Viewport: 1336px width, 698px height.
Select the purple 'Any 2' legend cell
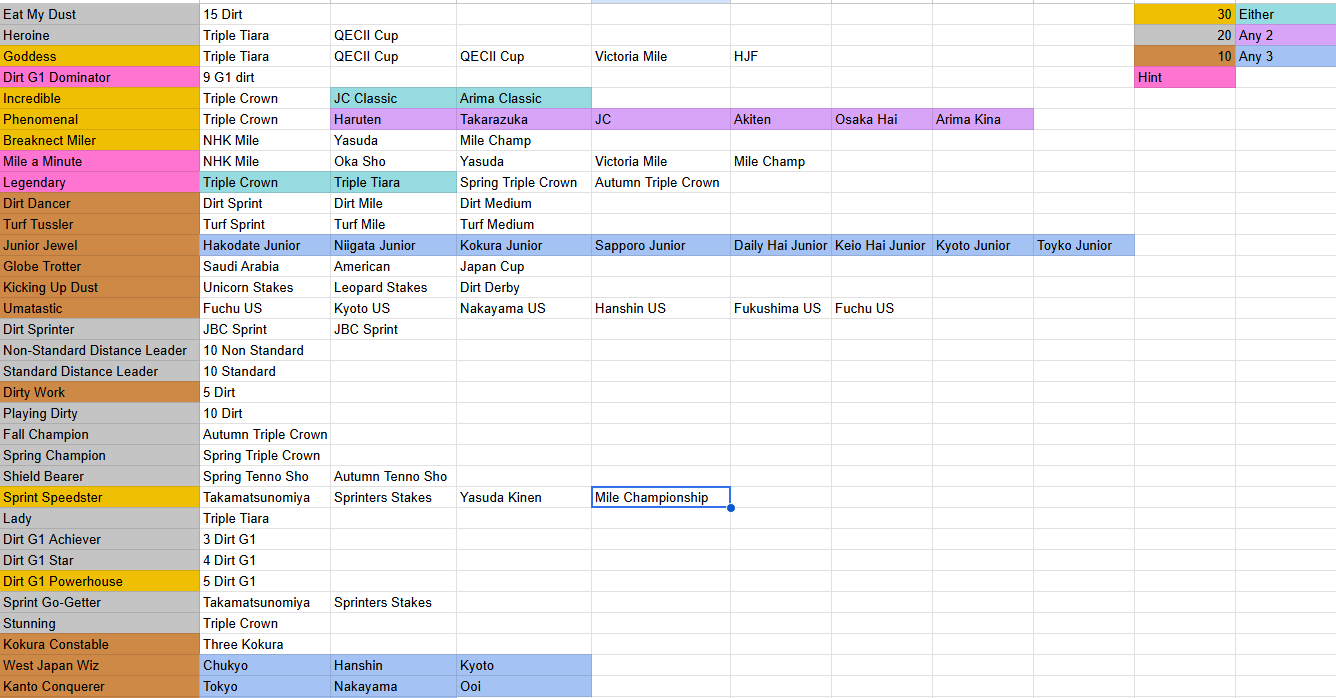[x=1285, y=35]
